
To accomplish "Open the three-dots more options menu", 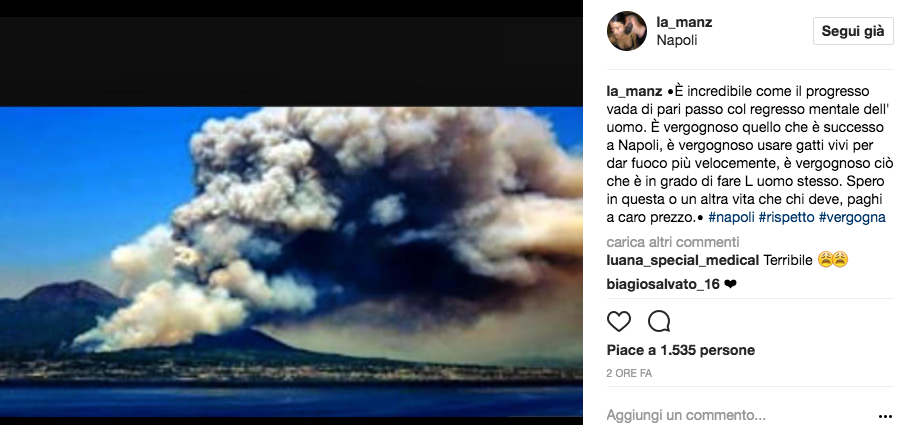I will [x=885, y=416].
